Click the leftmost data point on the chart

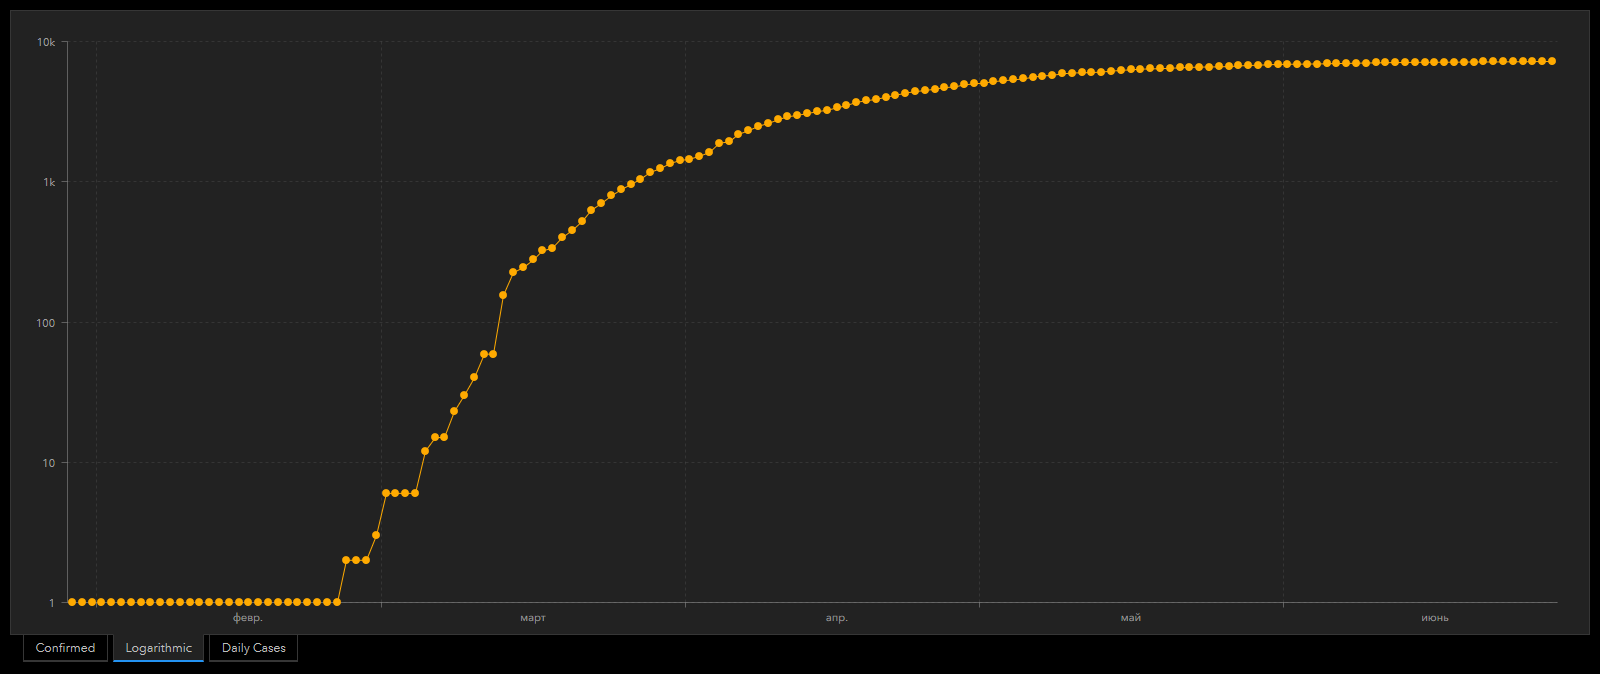coord(72,602)
